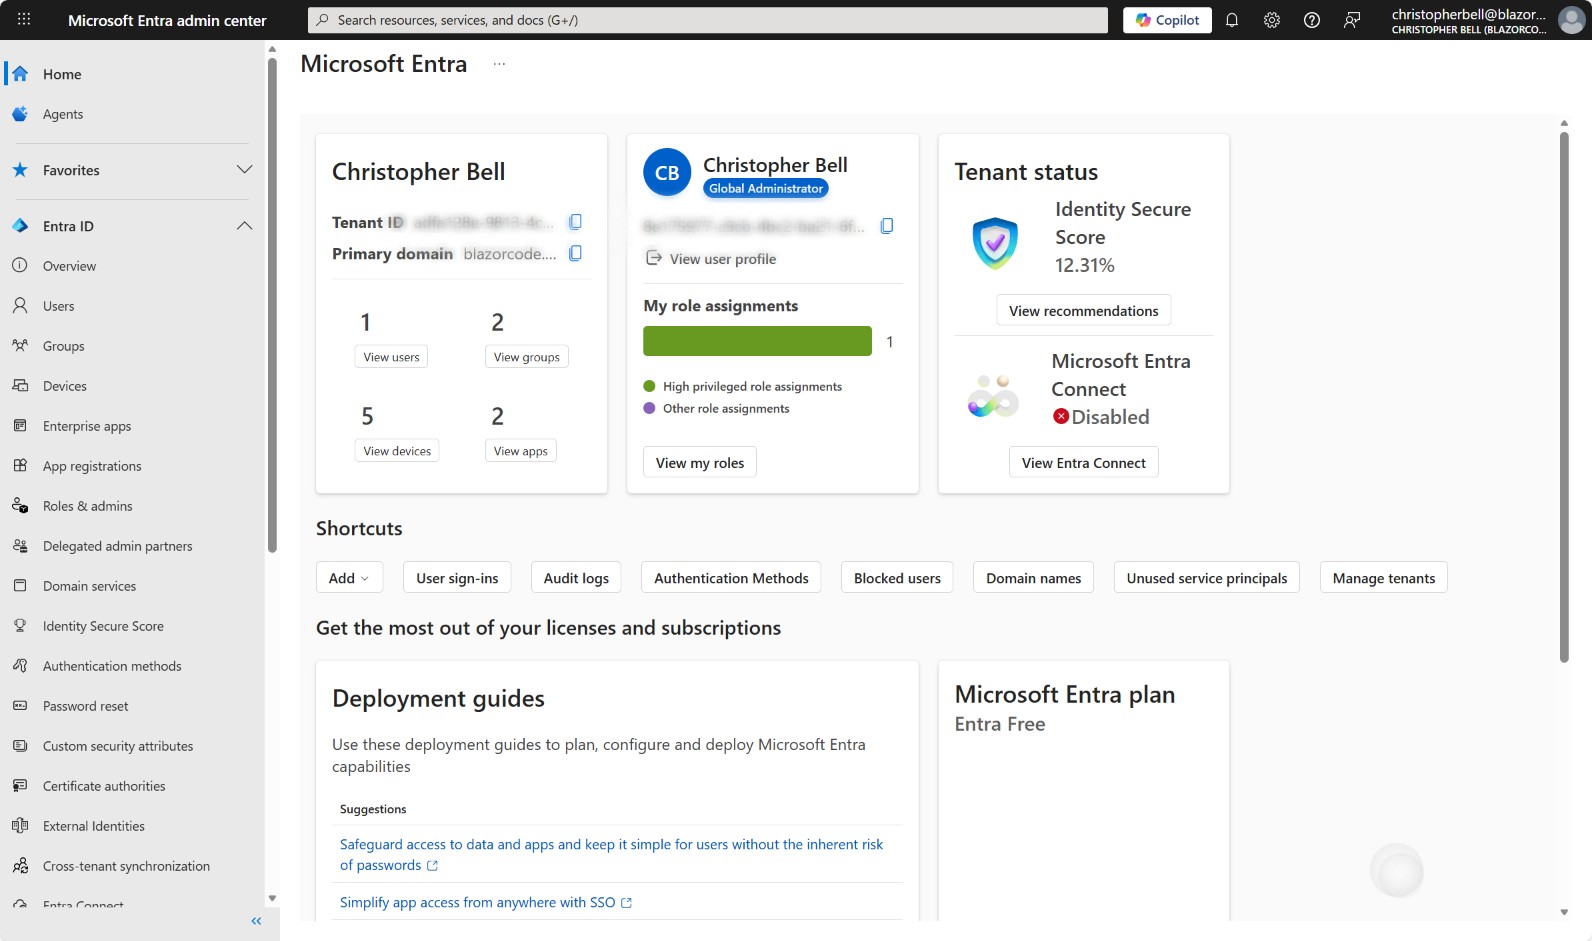Open the Audit logs shortcut
This screenshot has width=1592, height=941.
[x=576, y=578]
